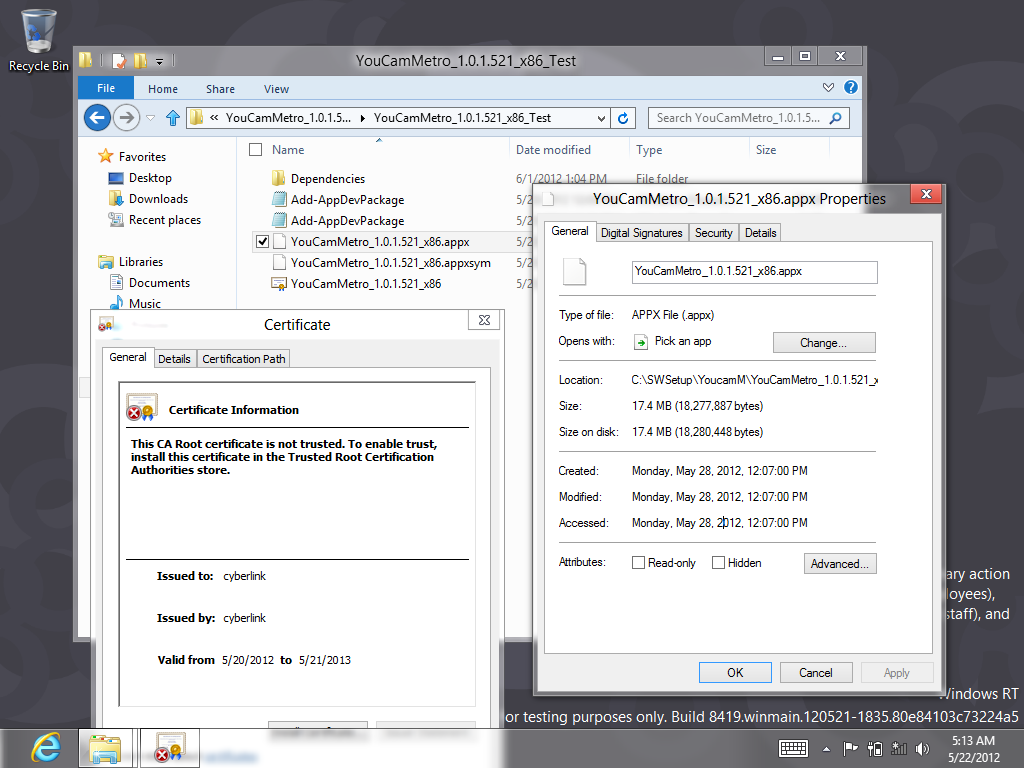
Task: Open the Recycle Bin desktop icon
Action: tap(38, 38)
